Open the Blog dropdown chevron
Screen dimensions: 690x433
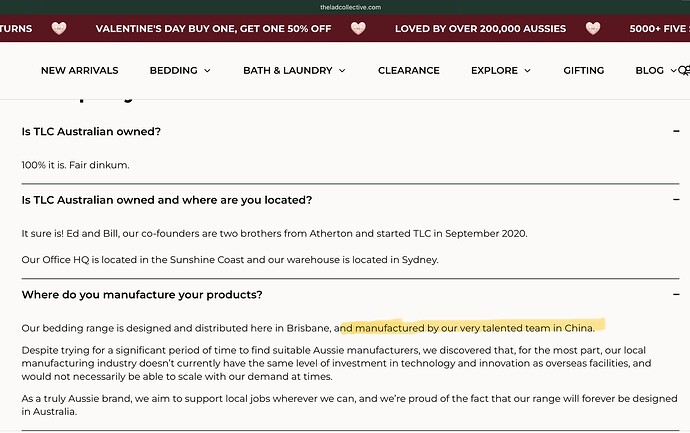tap(673, 71)
